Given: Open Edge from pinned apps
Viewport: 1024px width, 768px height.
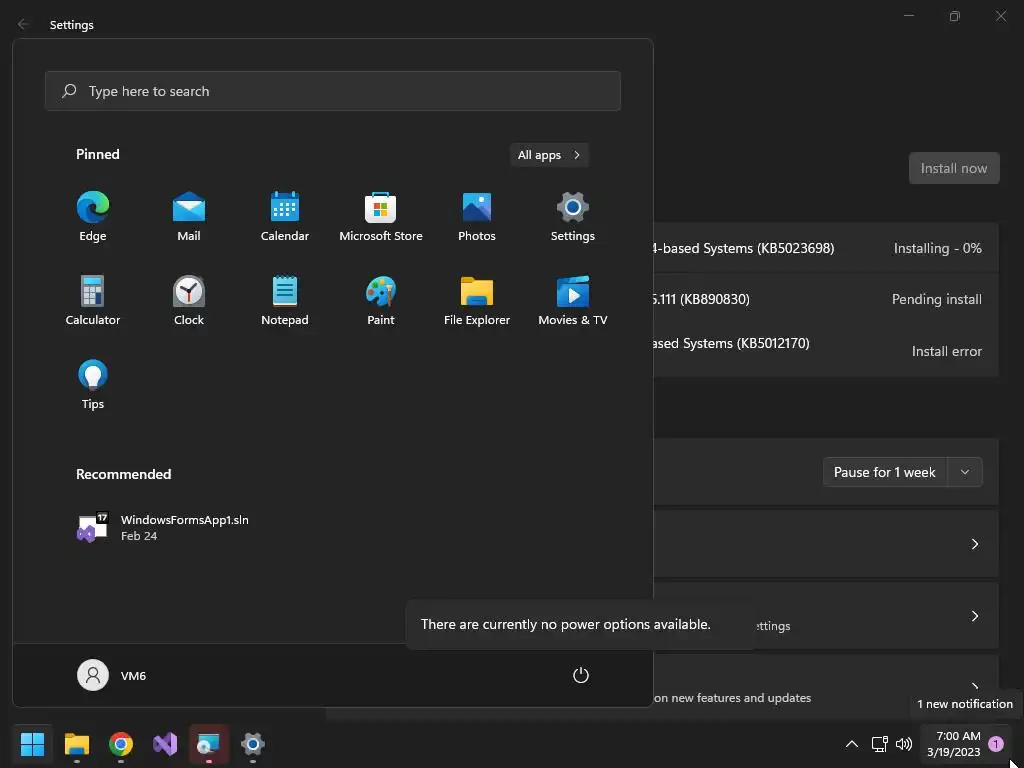Looking at the screenshot, I should pos(93,217).
